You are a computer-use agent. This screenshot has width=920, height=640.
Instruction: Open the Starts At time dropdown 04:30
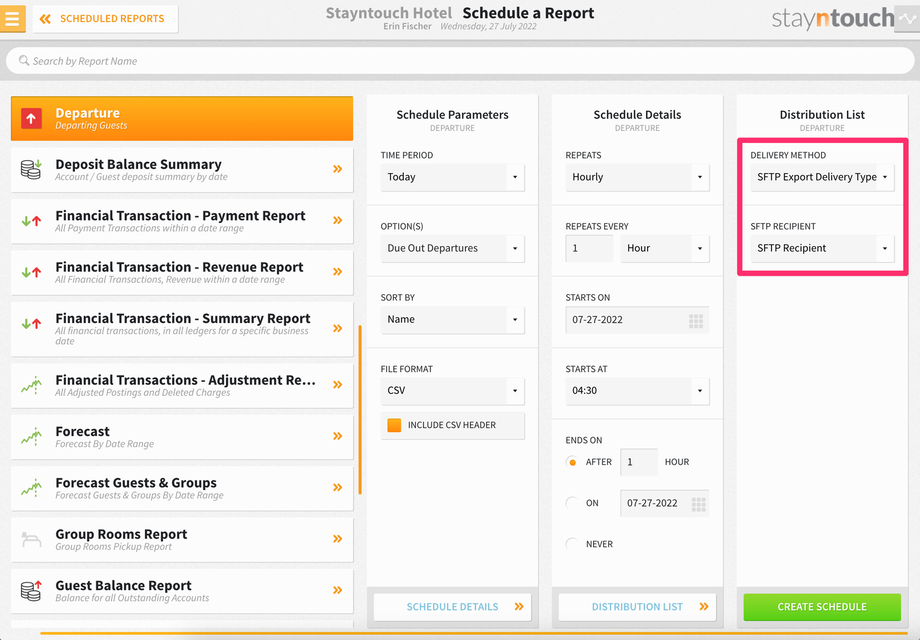[637, 391]
